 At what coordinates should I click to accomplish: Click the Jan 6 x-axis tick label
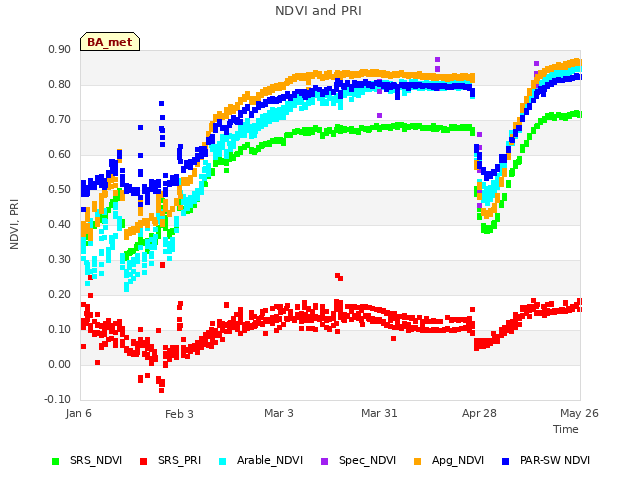point(78,413)
